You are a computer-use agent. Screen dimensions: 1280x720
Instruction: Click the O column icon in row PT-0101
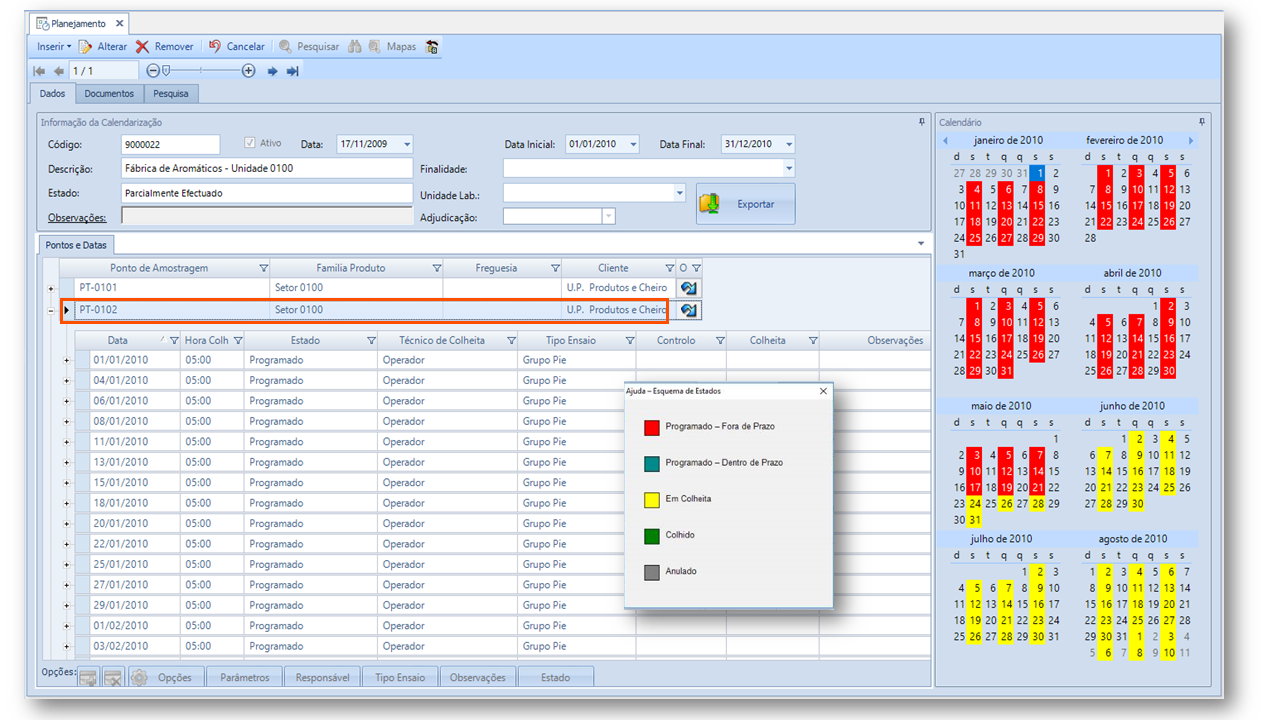coord(688,288)
